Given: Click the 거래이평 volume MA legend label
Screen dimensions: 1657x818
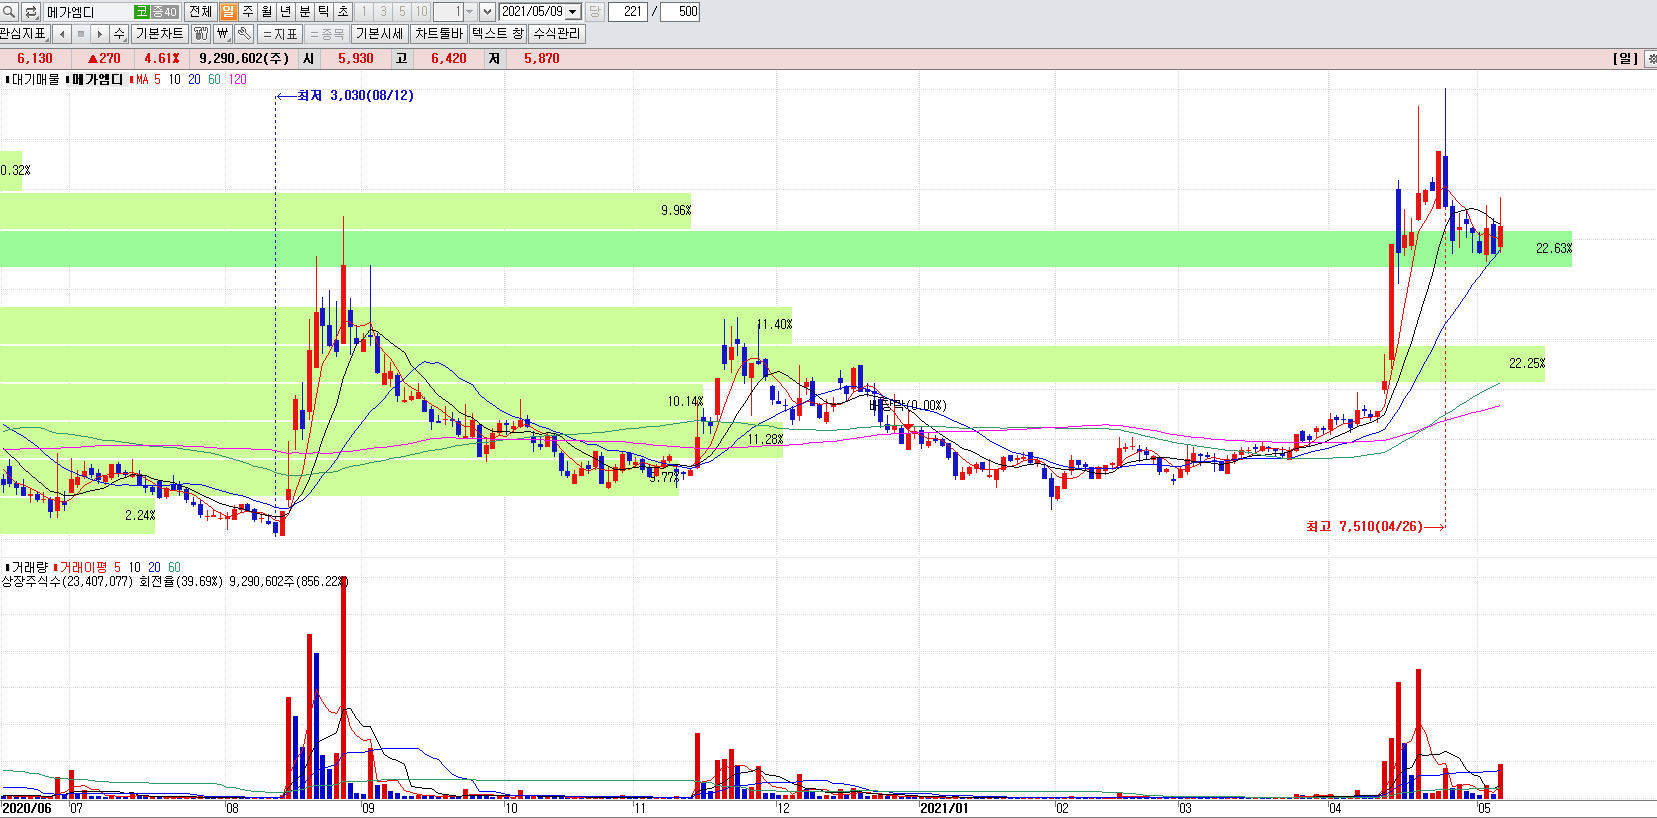Looking at the screenshot, I should [80, 567].
